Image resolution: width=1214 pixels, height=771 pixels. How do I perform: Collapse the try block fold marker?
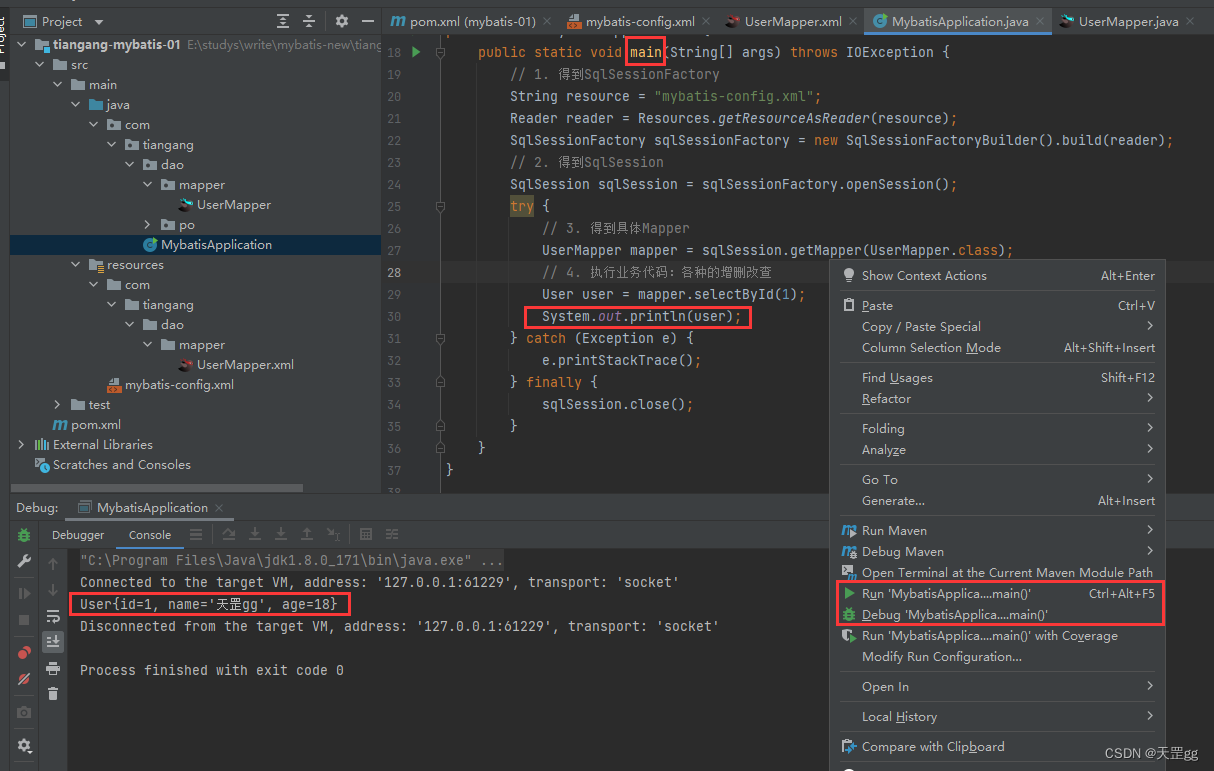click(x=440, y=206)
